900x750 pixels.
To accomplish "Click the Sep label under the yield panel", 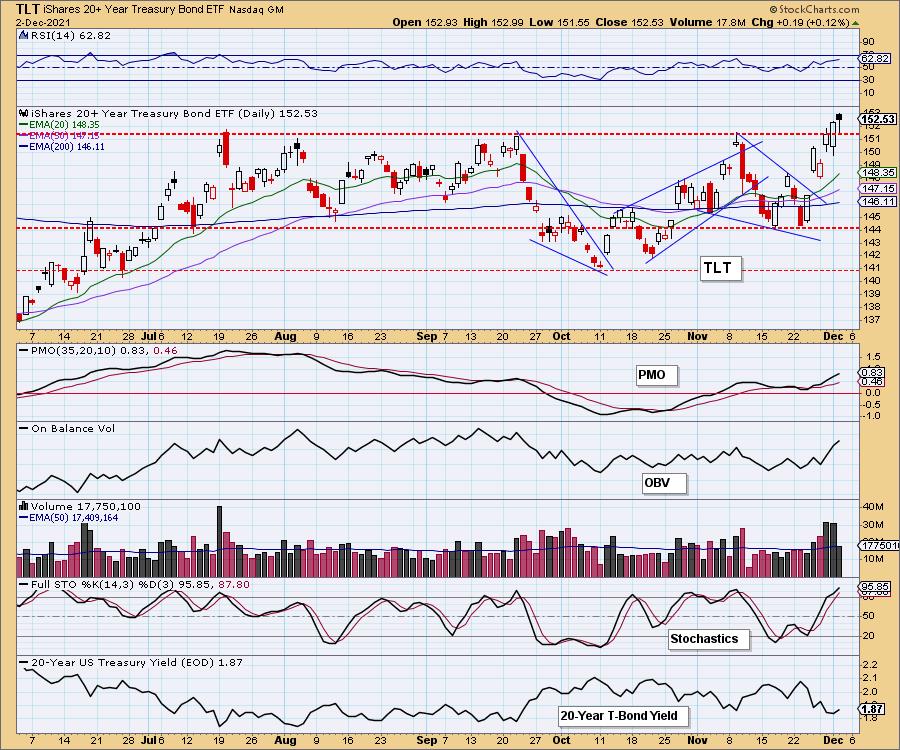I will point(427,740).
